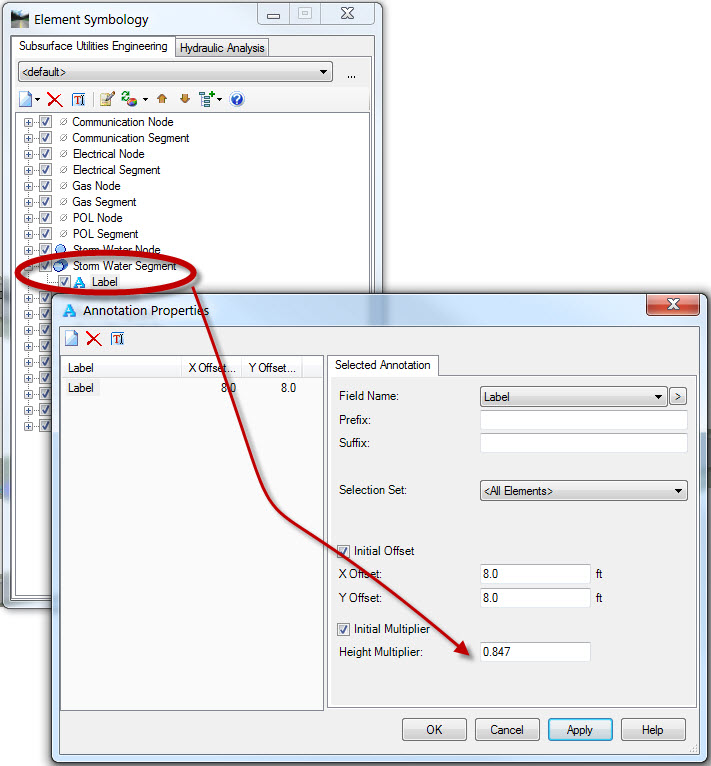Close Annotation Properties dialog
The height and width of the screenshot is (766, 711).
point(673,304)
